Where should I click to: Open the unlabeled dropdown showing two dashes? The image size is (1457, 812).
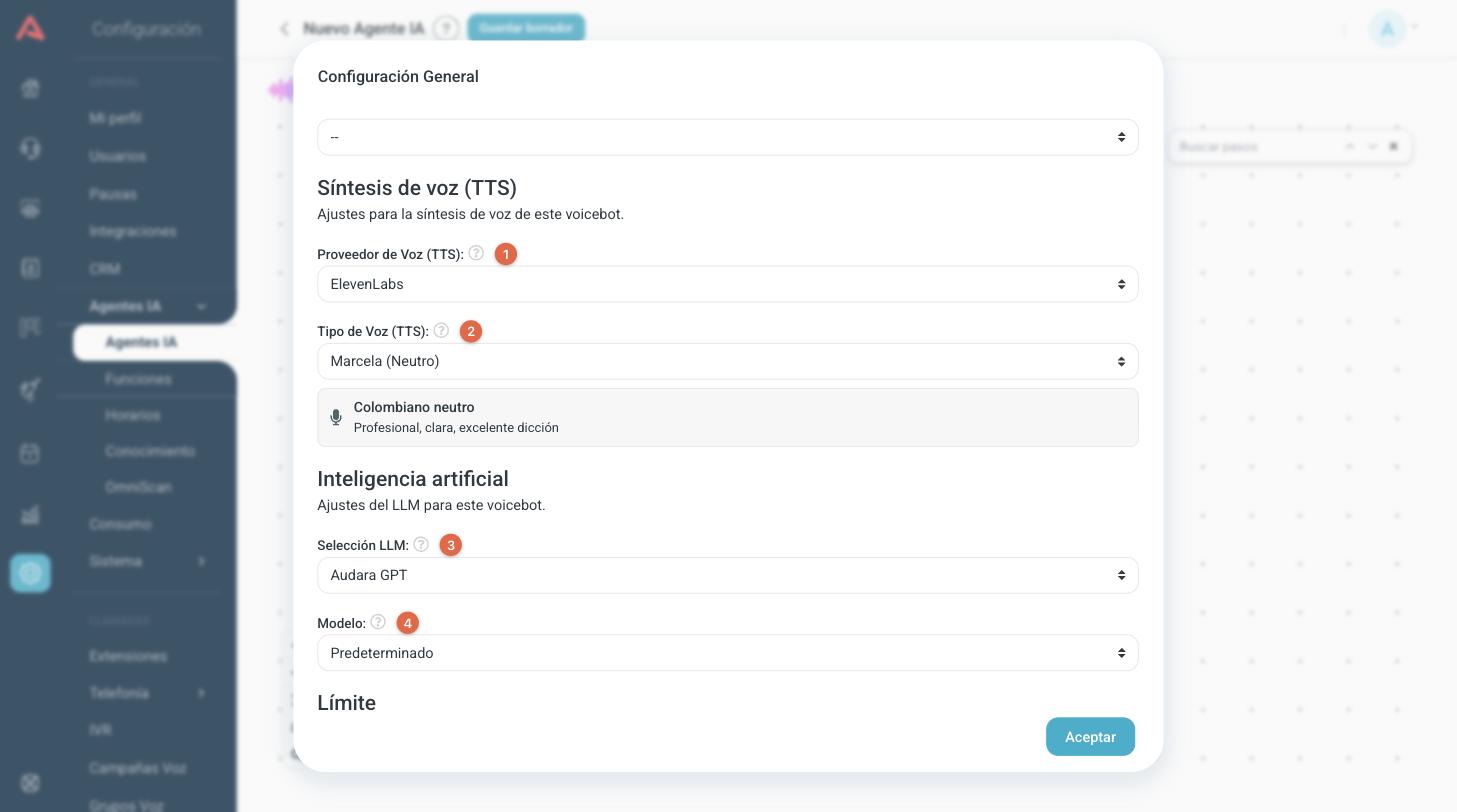coord(728,137)
